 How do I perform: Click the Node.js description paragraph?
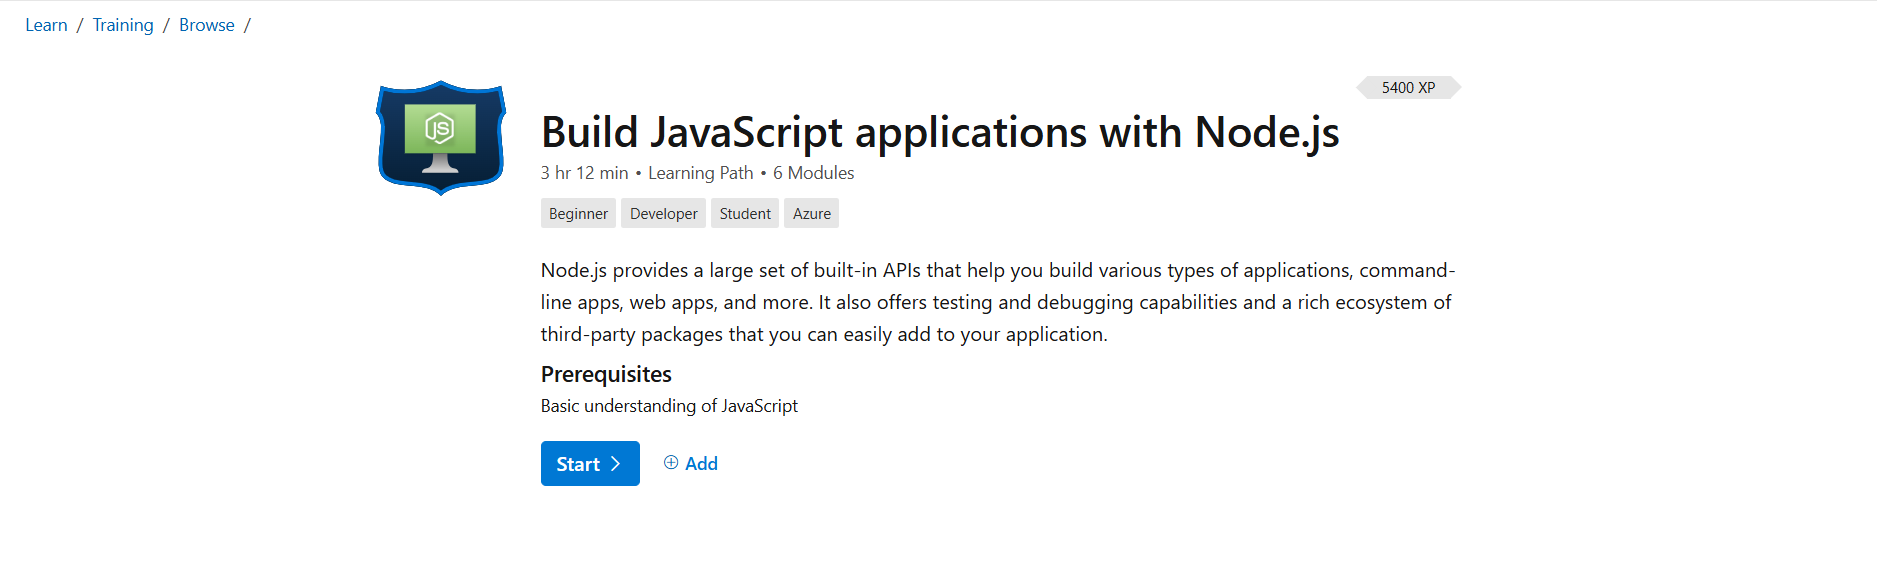(x=996, y=302)
